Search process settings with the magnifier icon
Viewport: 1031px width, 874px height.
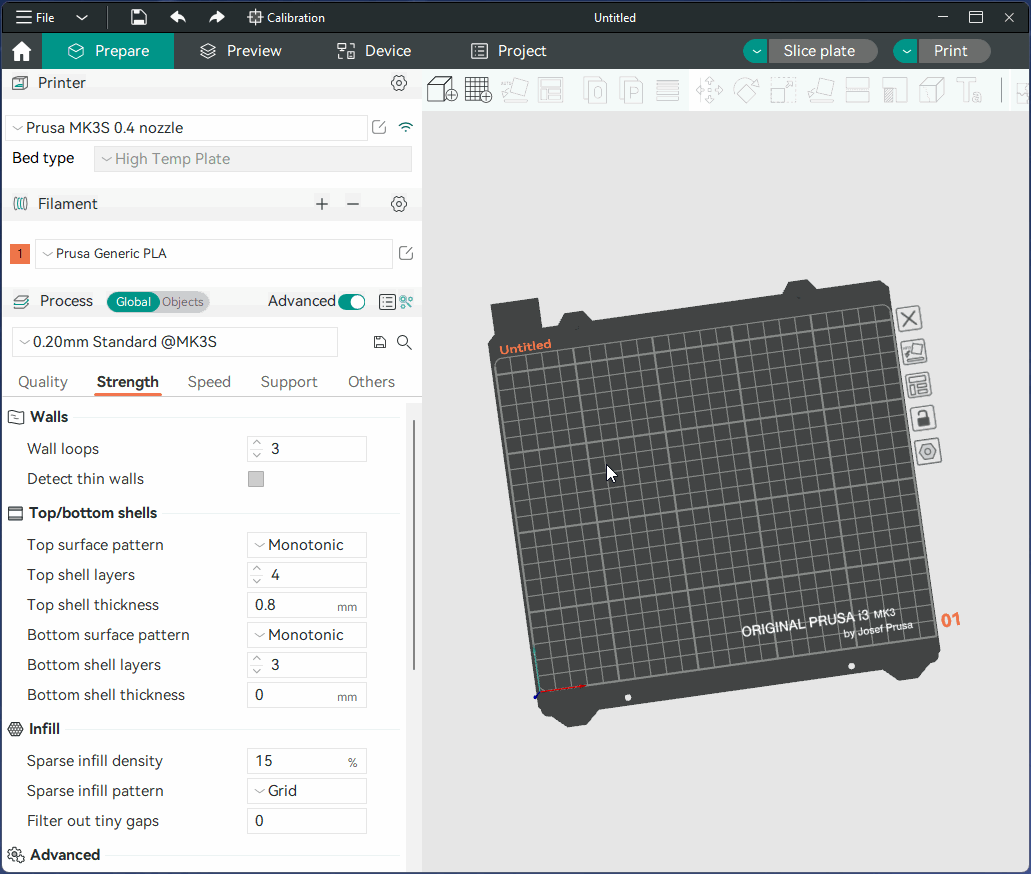404,342
